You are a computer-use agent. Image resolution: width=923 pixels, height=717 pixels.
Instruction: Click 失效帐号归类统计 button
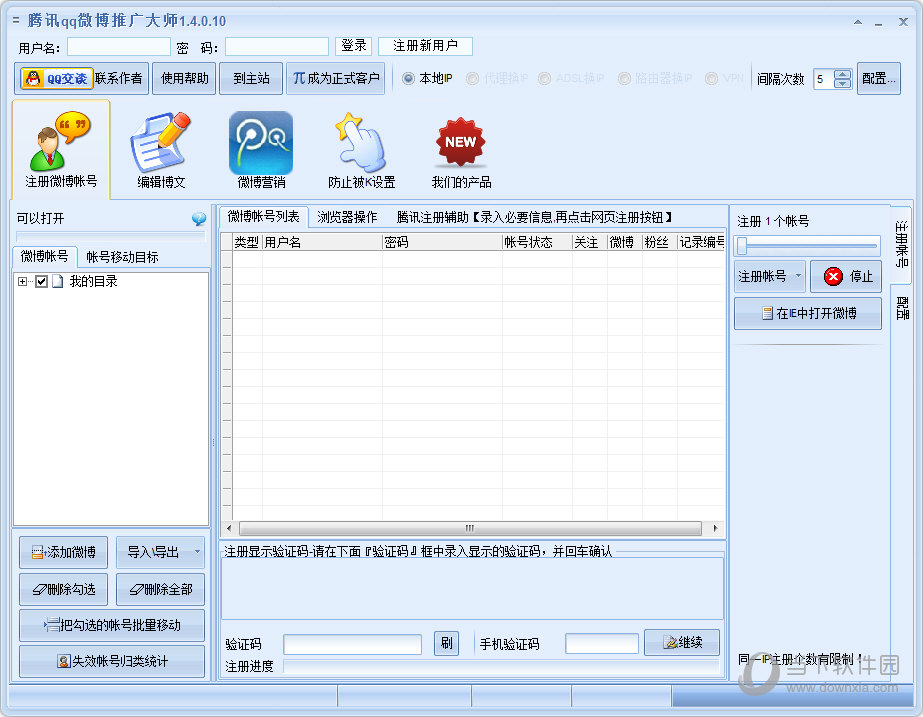(112, 661)
